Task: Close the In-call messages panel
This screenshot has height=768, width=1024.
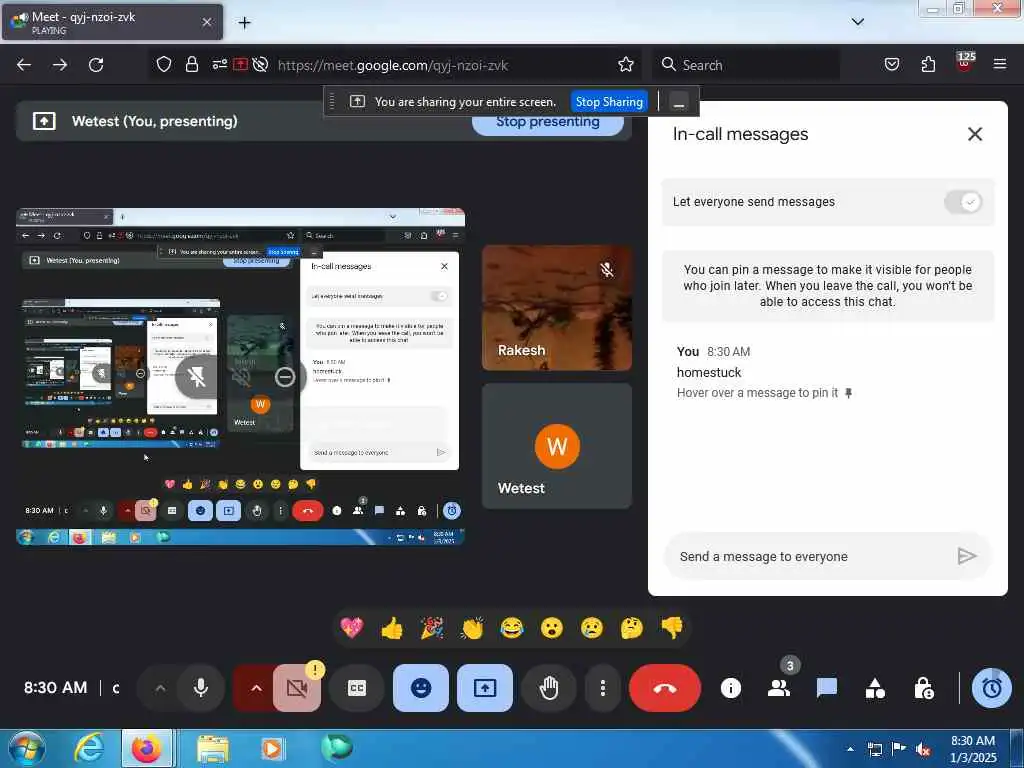Action: point(974,134)
